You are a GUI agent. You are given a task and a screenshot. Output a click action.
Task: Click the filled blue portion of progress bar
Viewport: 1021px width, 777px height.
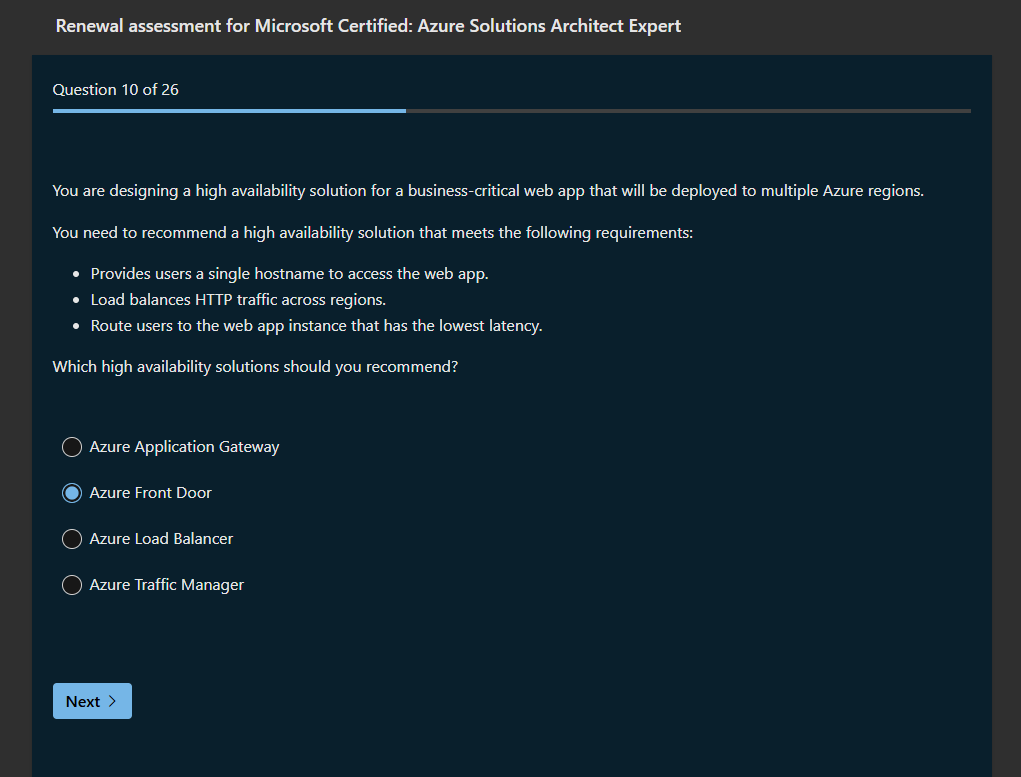pyautogui.click(x=229, y=111)
